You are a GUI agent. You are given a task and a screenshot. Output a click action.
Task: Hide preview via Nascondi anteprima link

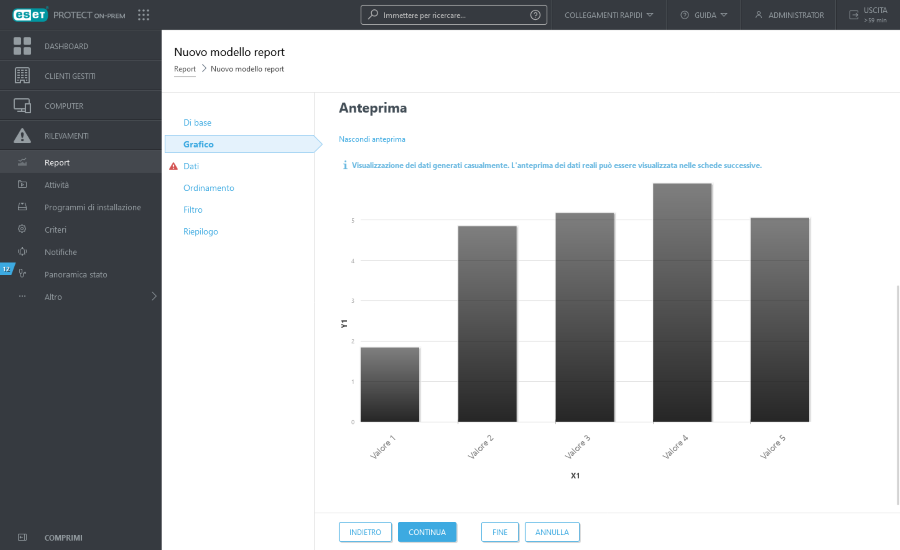(372, 139)
